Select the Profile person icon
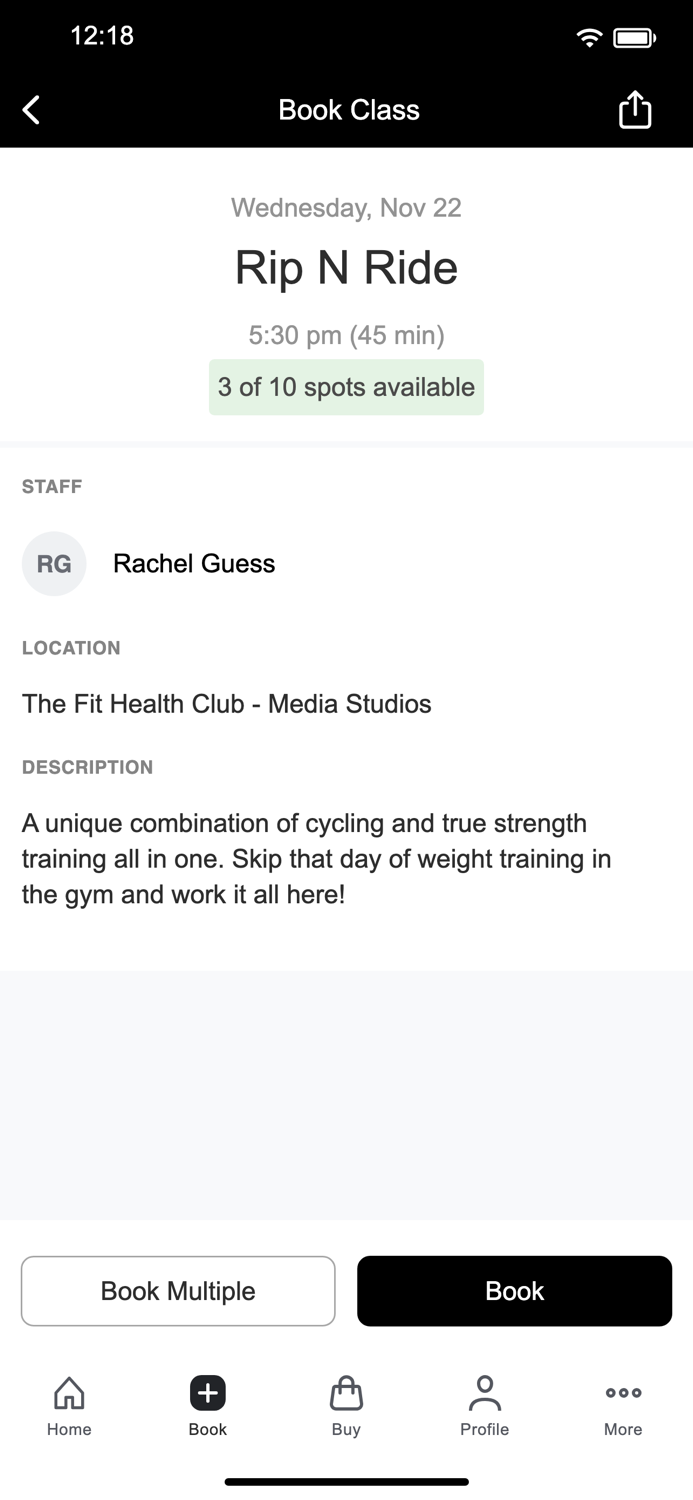 pos(484,1392)
